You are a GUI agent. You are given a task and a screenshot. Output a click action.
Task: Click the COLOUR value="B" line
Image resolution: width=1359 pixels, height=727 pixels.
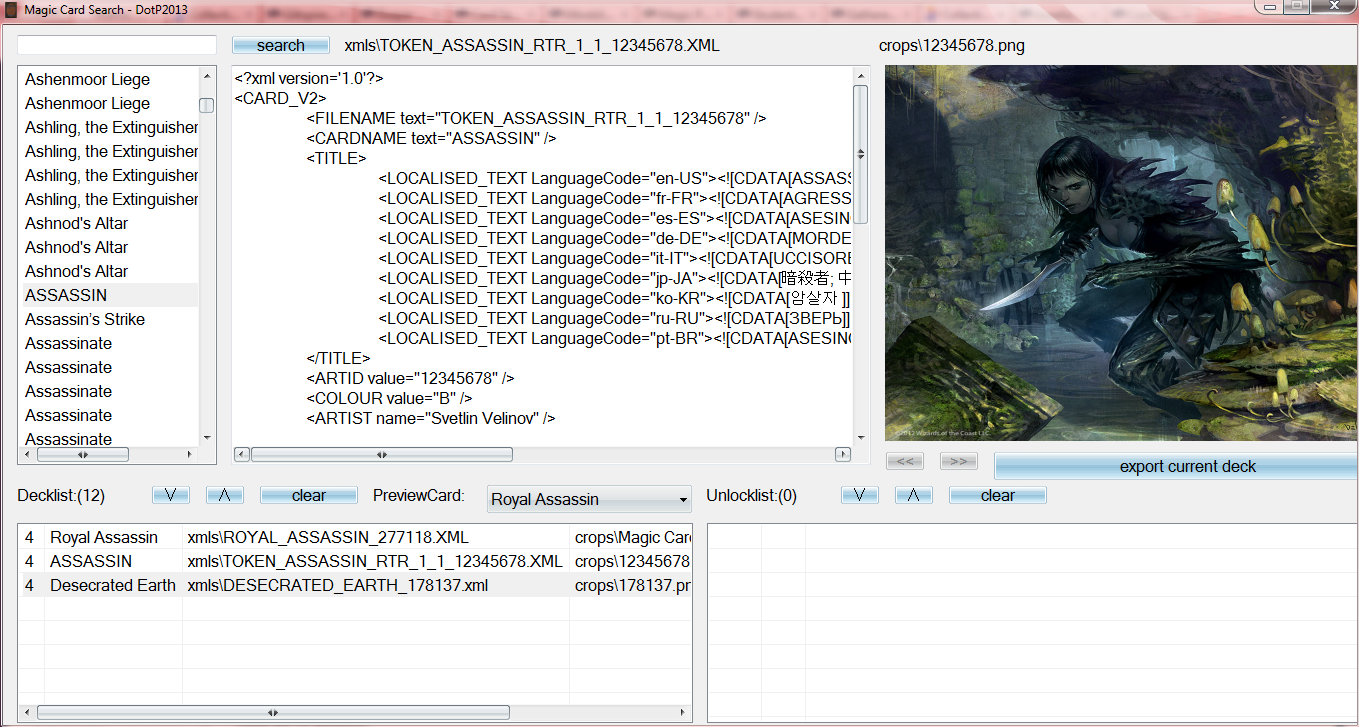click(389, 398)
